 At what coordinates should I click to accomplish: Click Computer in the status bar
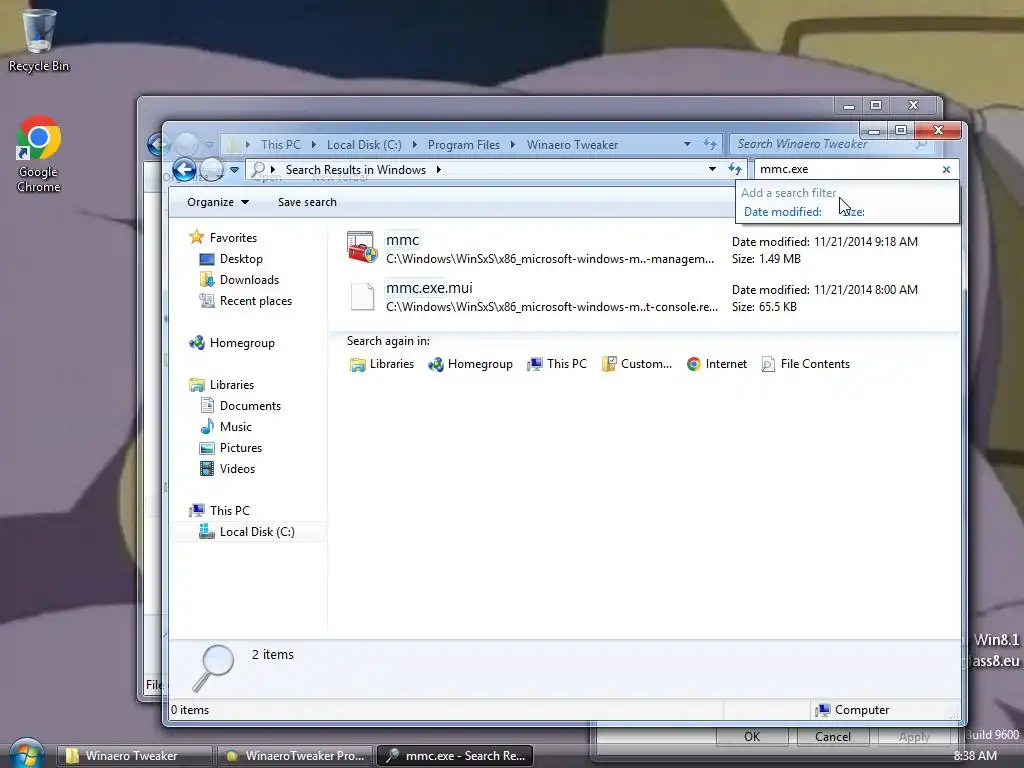tap(853, 710)
